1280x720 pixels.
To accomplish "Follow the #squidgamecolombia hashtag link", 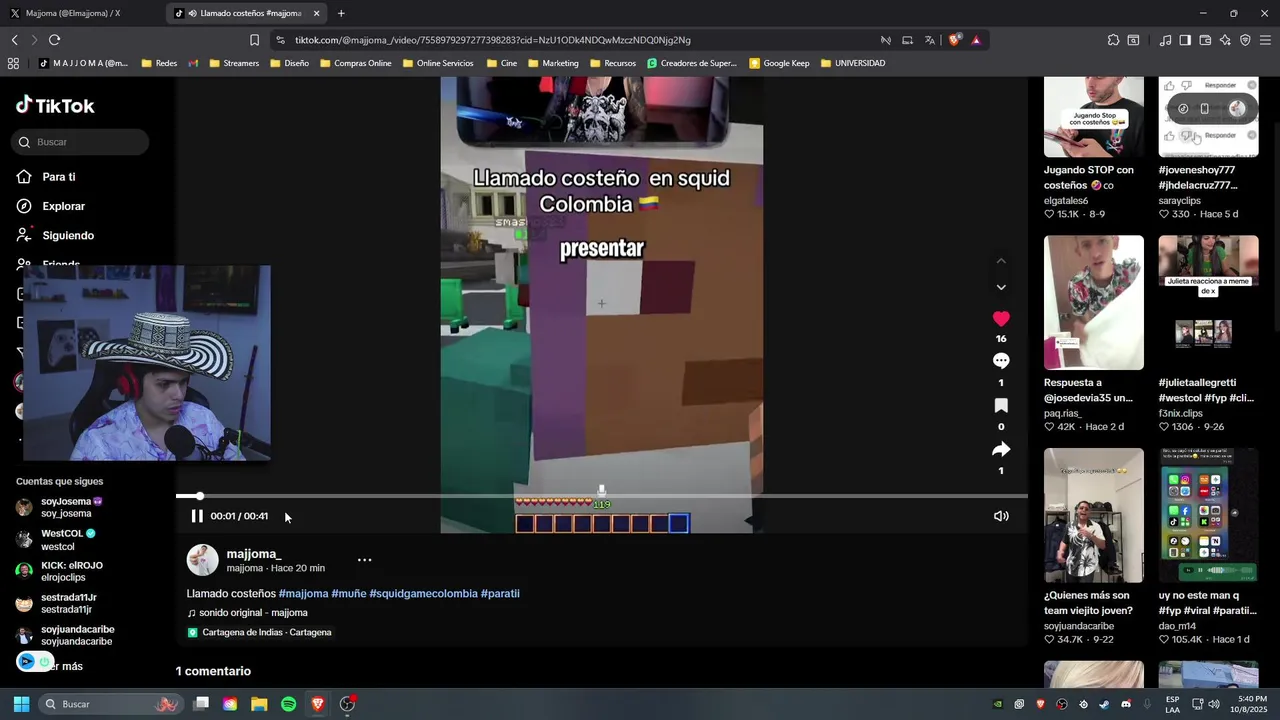I will click(x=423, y=593).
